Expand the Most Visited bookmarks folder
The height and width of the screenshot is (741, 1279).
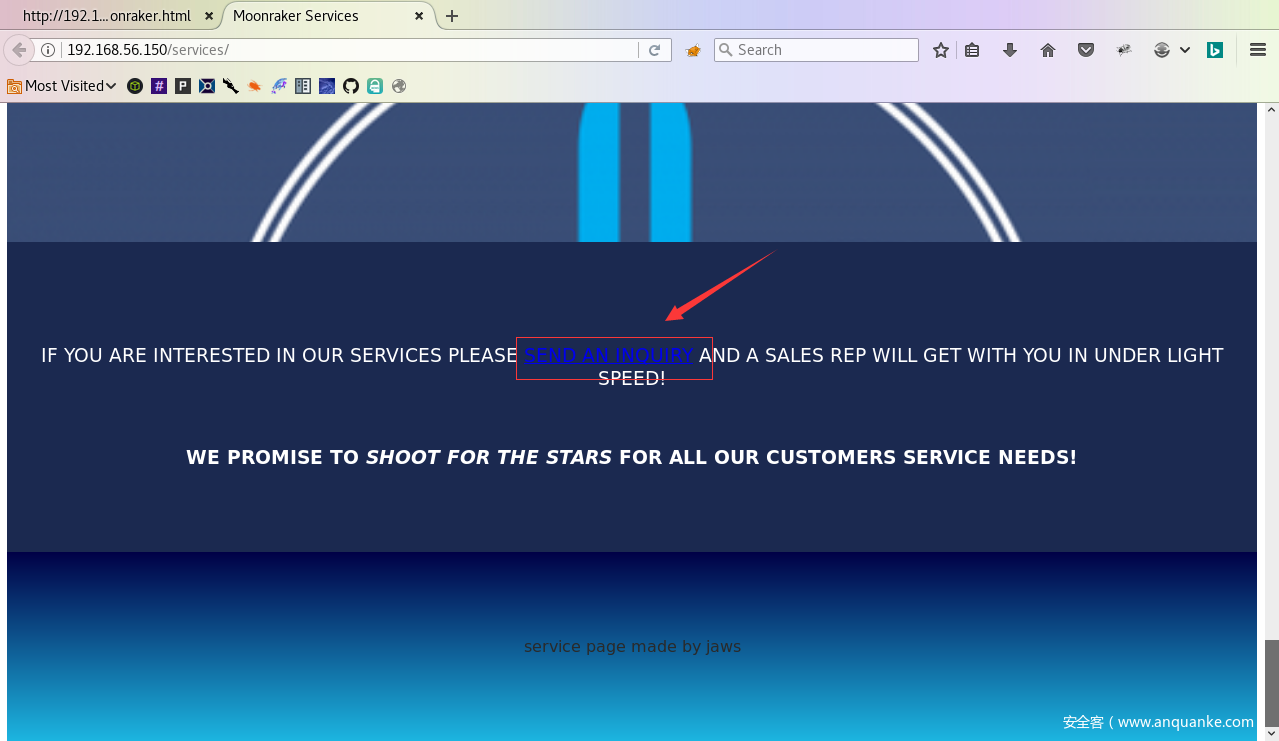coord(62,86)
